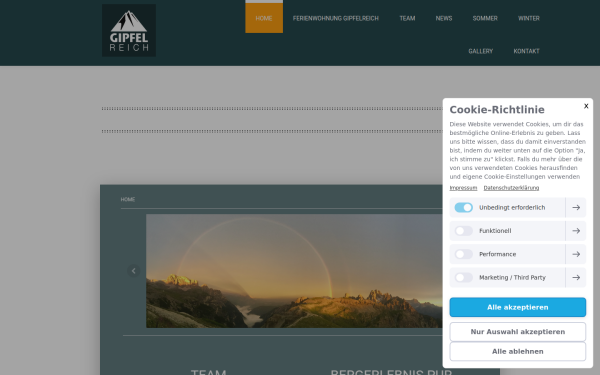Click the Home breadcrumb link

click(128, 199)
